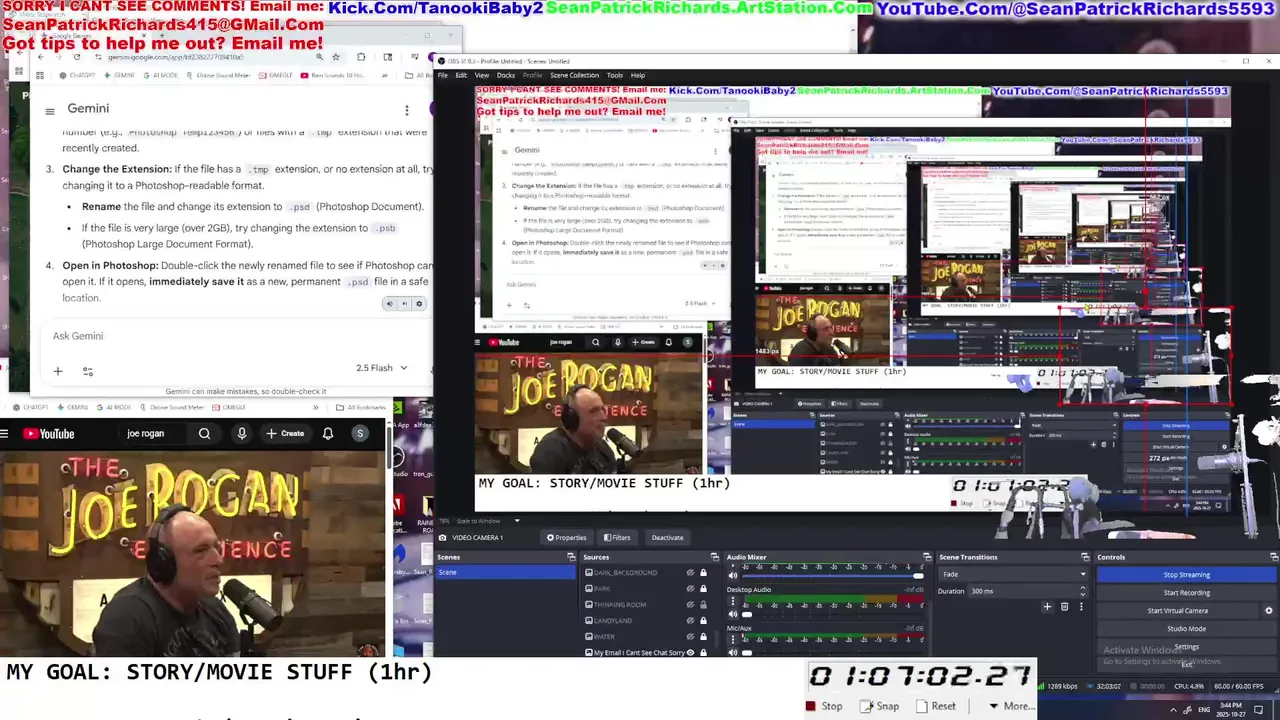Open OBS Settings from Controls panel

click(1186, 647)
